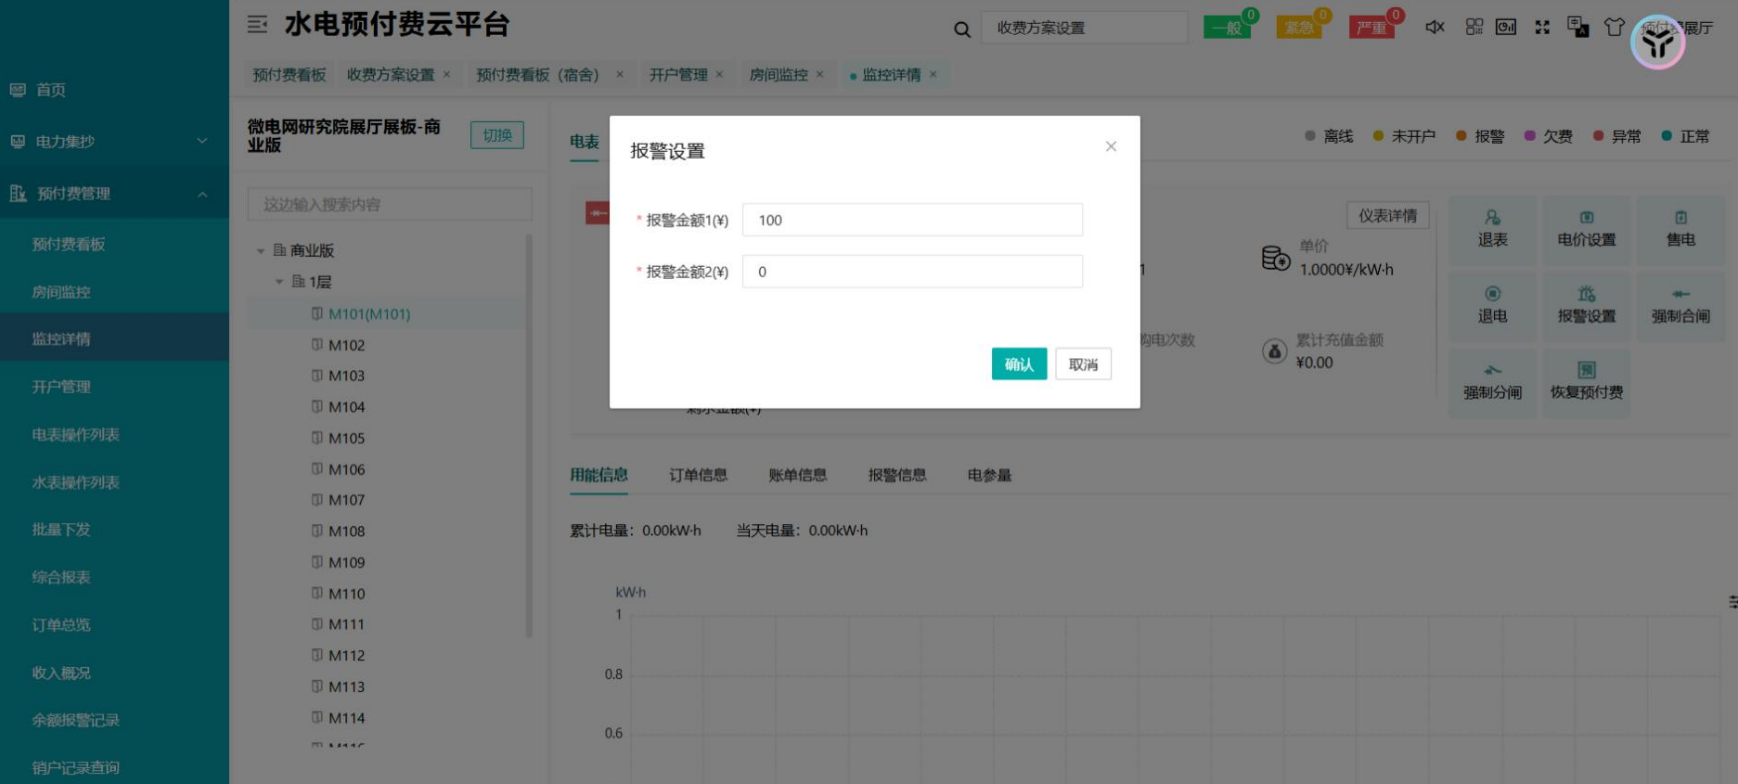The image size is (1738, 784).
Task: Switch language with the translate icon
Action: point(1578,27)
